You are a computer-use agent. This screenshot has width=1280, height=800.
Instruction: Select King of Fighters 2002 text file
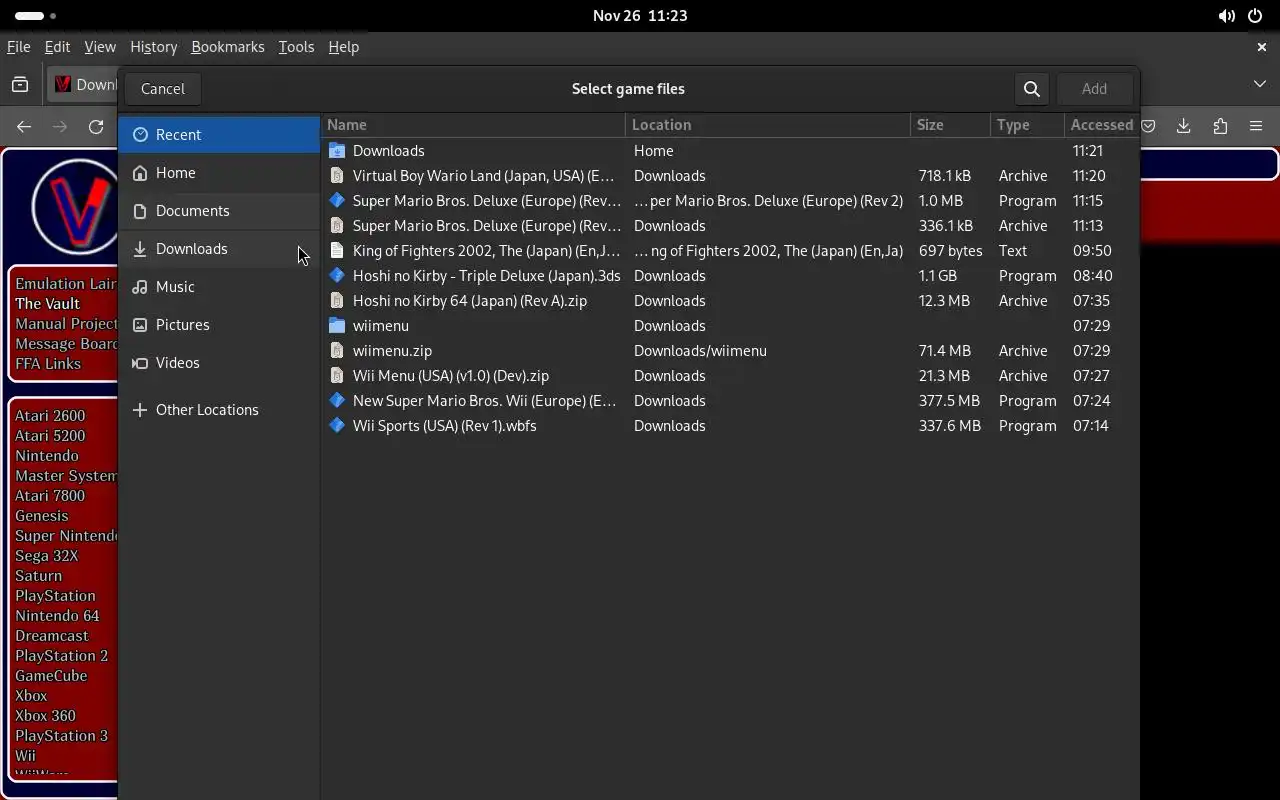[x=730, y=251]
